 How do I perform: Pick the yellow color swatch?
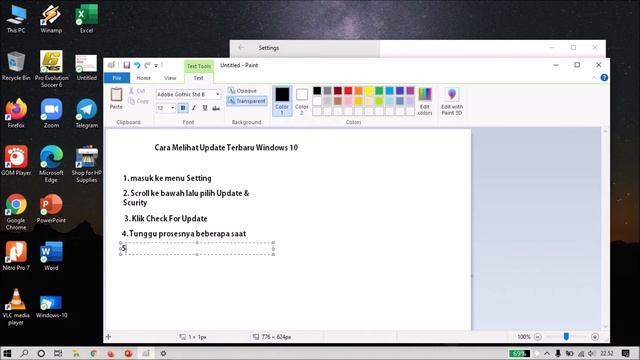[369, 91]
